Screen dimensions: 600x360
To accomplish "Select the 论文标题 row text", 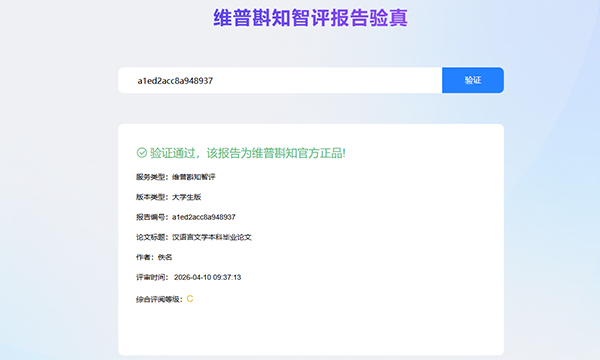I will coord(194,237).
